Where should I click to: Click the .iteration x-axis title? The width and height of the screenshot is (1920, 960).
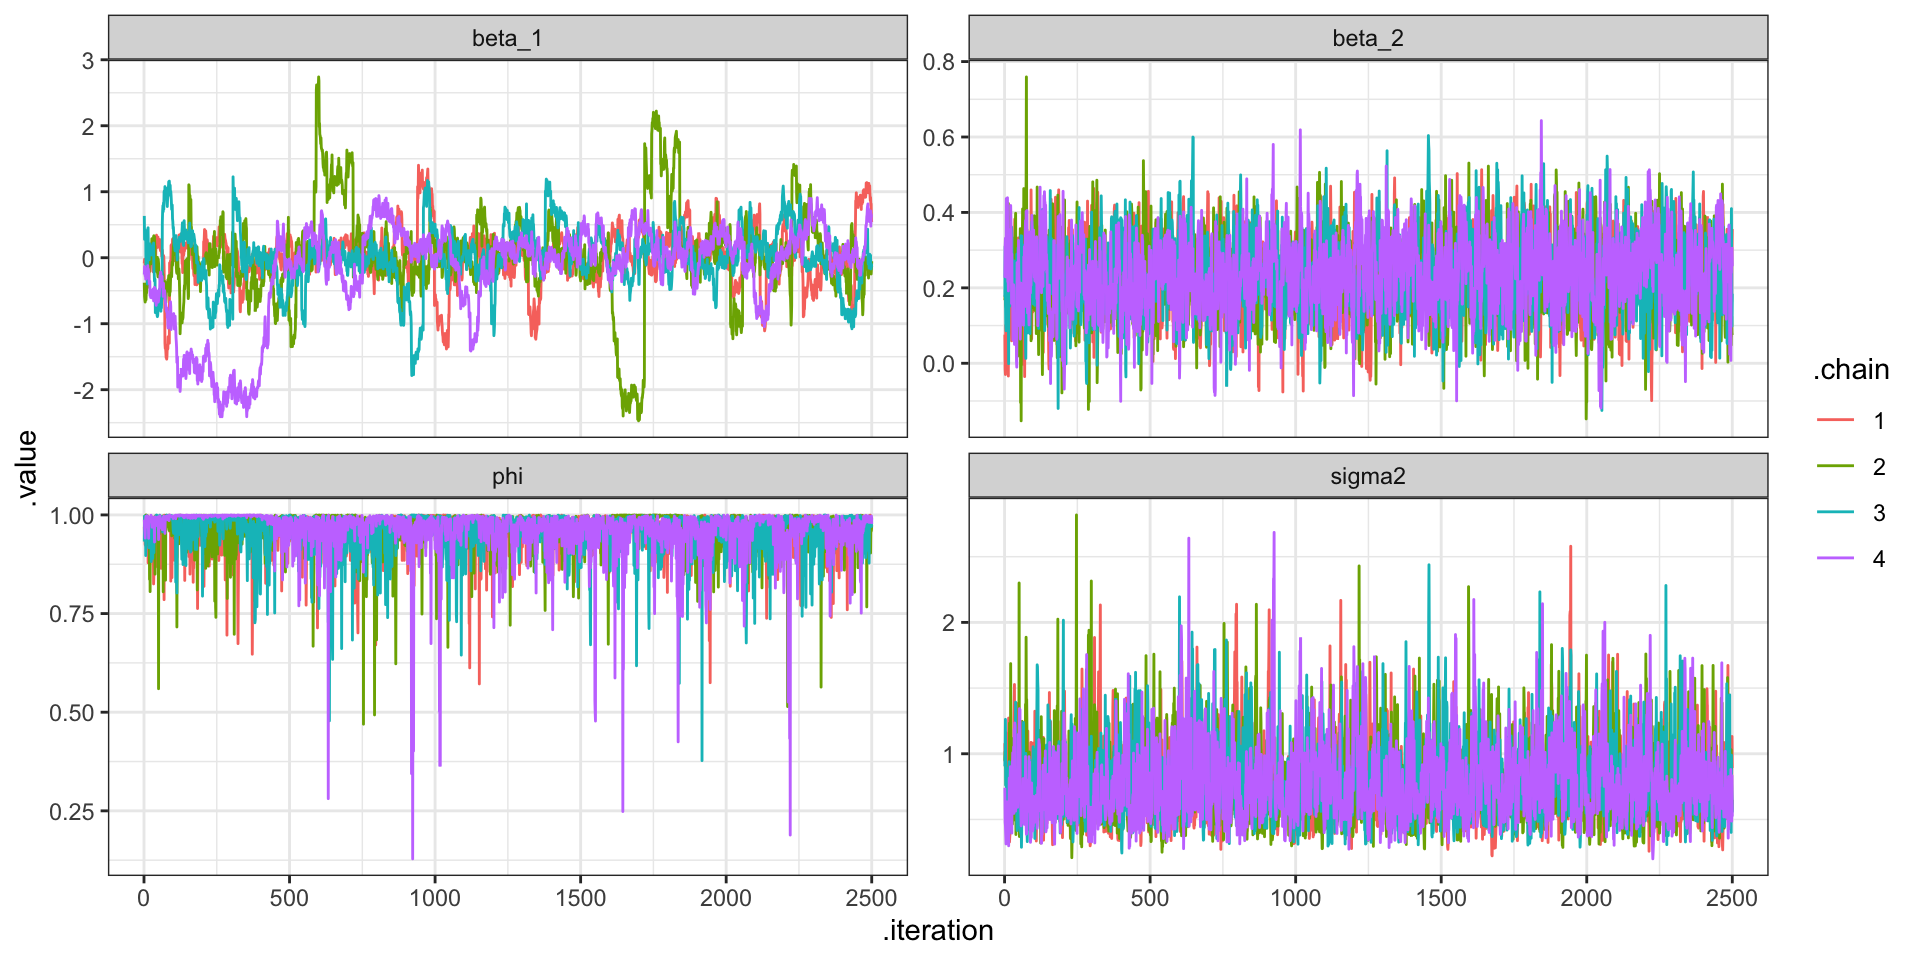(x=937, y=931)
